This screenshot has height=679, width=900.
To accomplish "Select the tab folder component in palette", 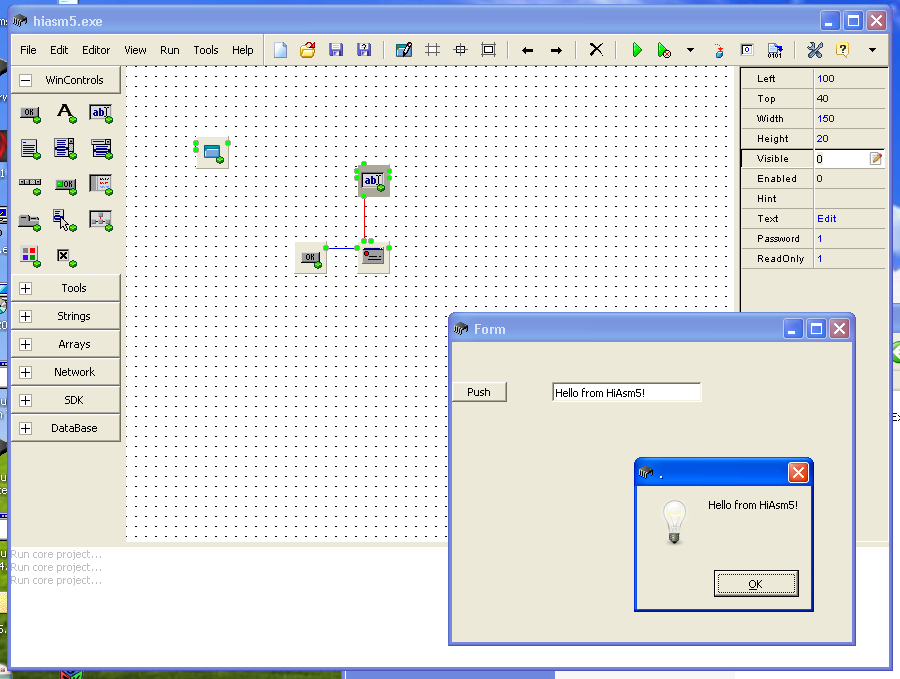I will (x=29, y=222).
